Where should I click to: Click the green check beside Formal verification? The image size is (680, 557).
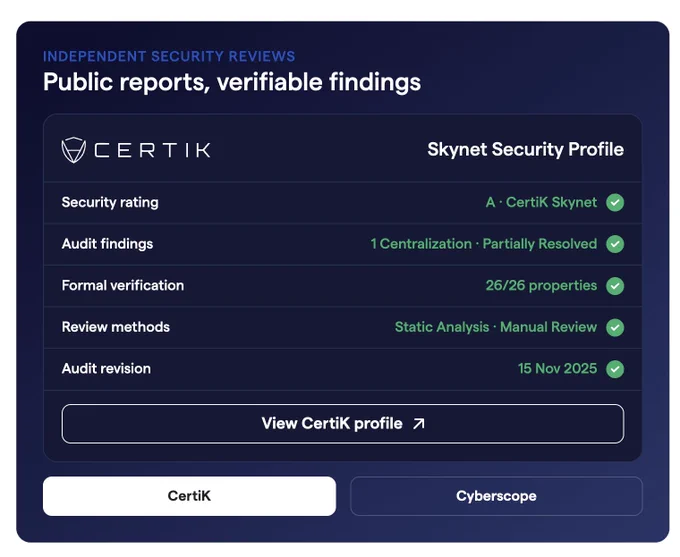[x=615, y=286]
